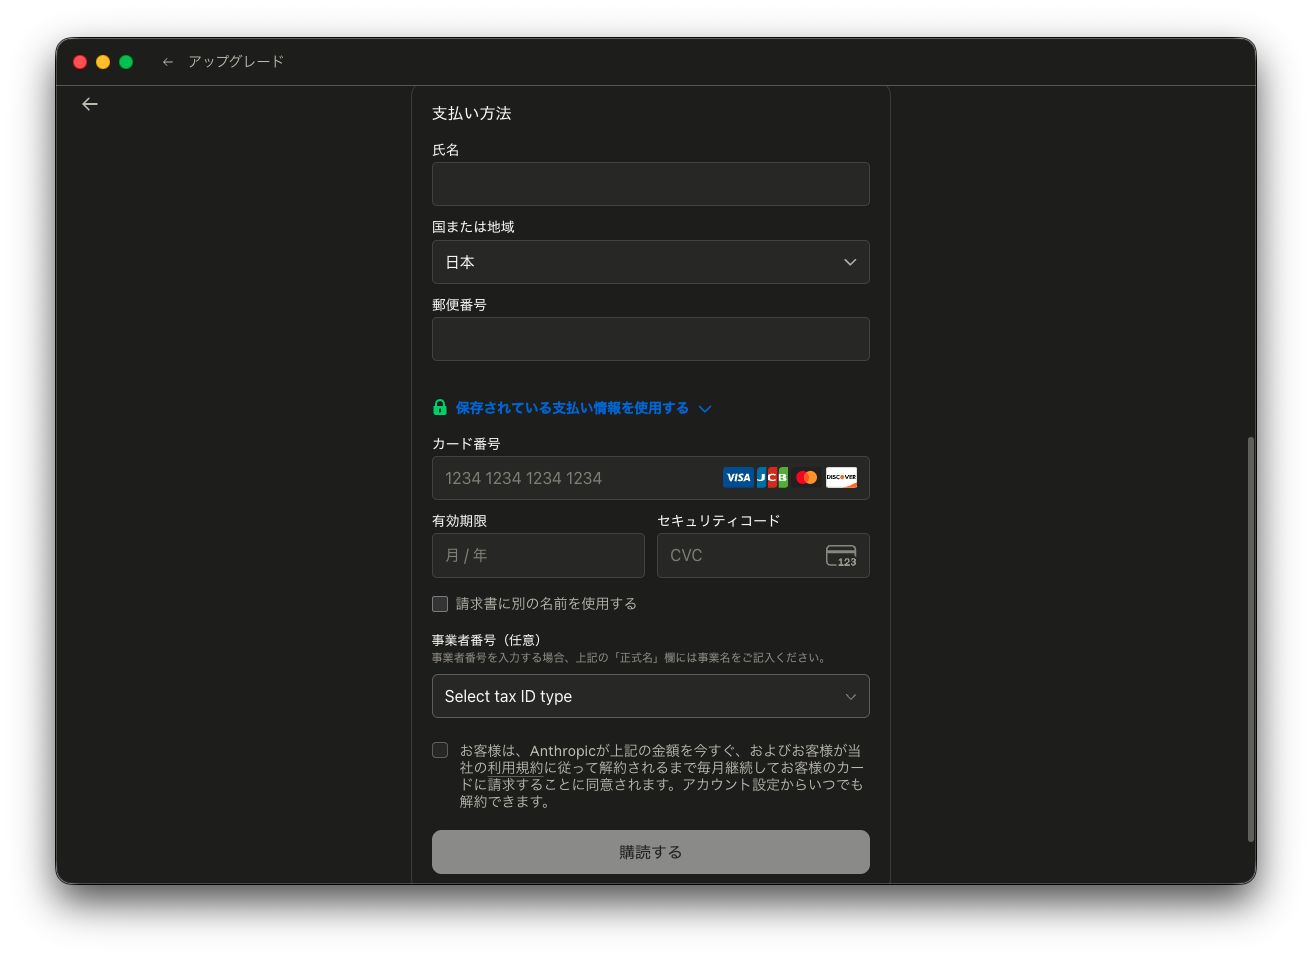Click the Mastercard logo
Screen dimensions: 1312x958
(807, 478)
